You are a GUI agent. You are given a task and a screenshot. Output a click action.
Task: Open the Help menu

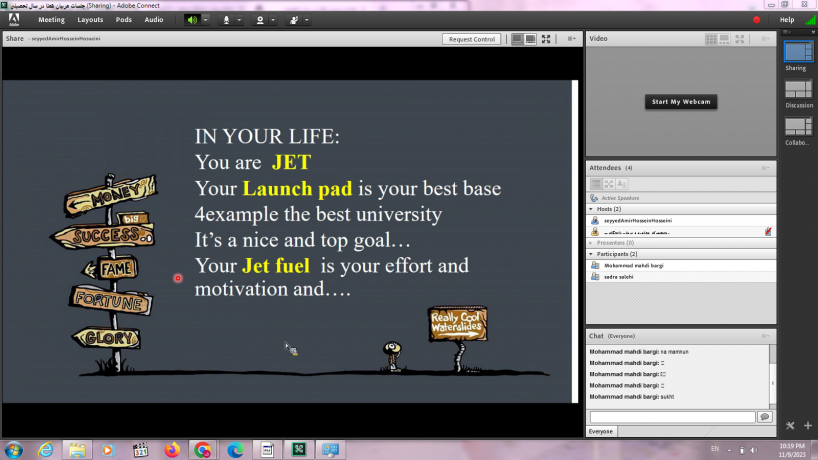[787, 20]
